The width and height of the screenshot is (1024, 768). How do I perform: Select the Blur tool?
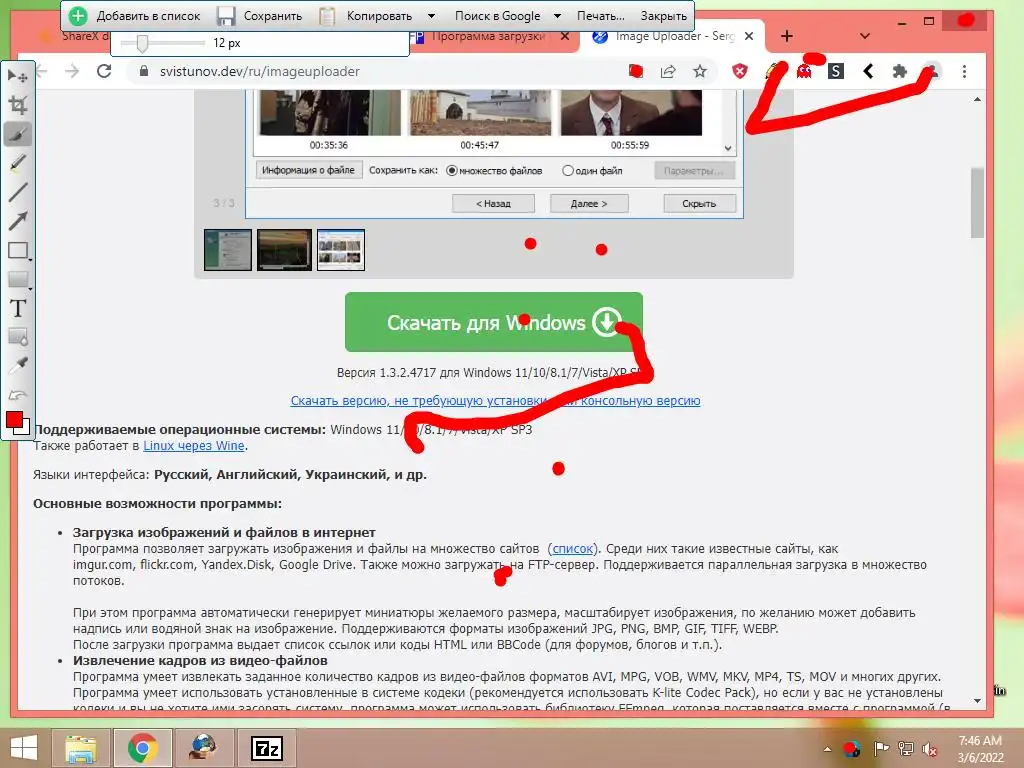coord(18,337)
